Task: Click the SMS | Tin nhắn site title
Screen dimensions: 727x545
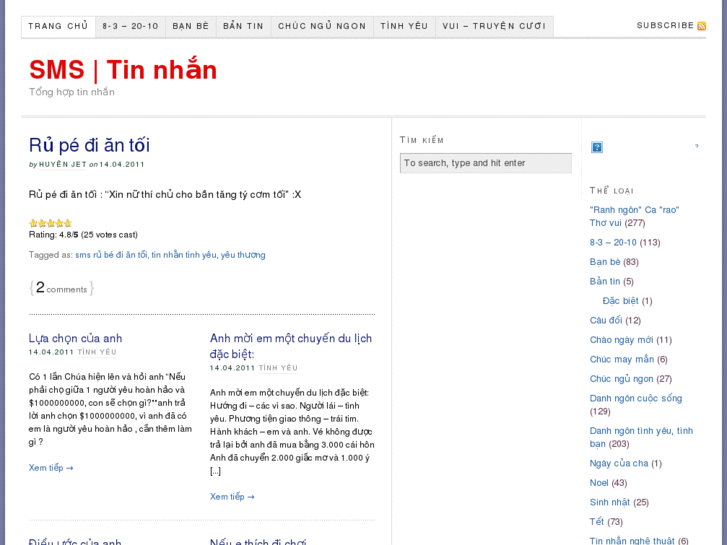Action: [x=123, y=70]
